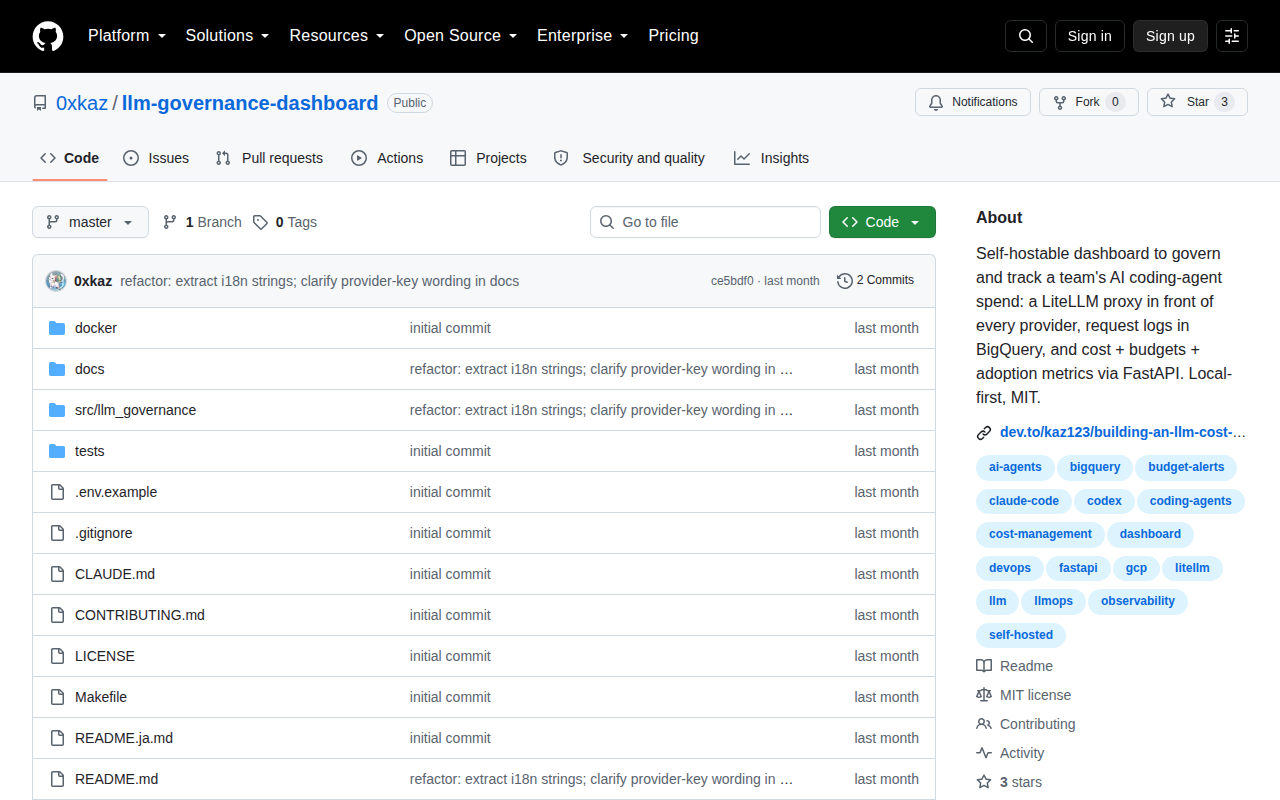Click the Makefile file icon
This screenshot has width=1280, height=800.
click(x=57, y=697)
